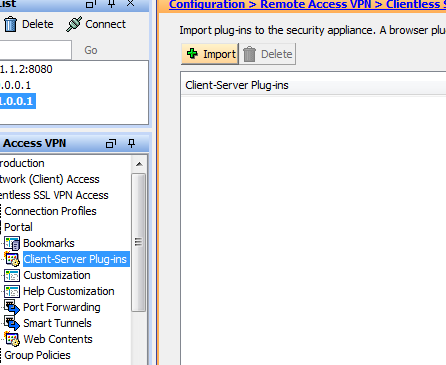Viewport: 446px width, 365px height.
Task: Click the Client-Server Plug-ins tree icon
Action: click(12, 259)
